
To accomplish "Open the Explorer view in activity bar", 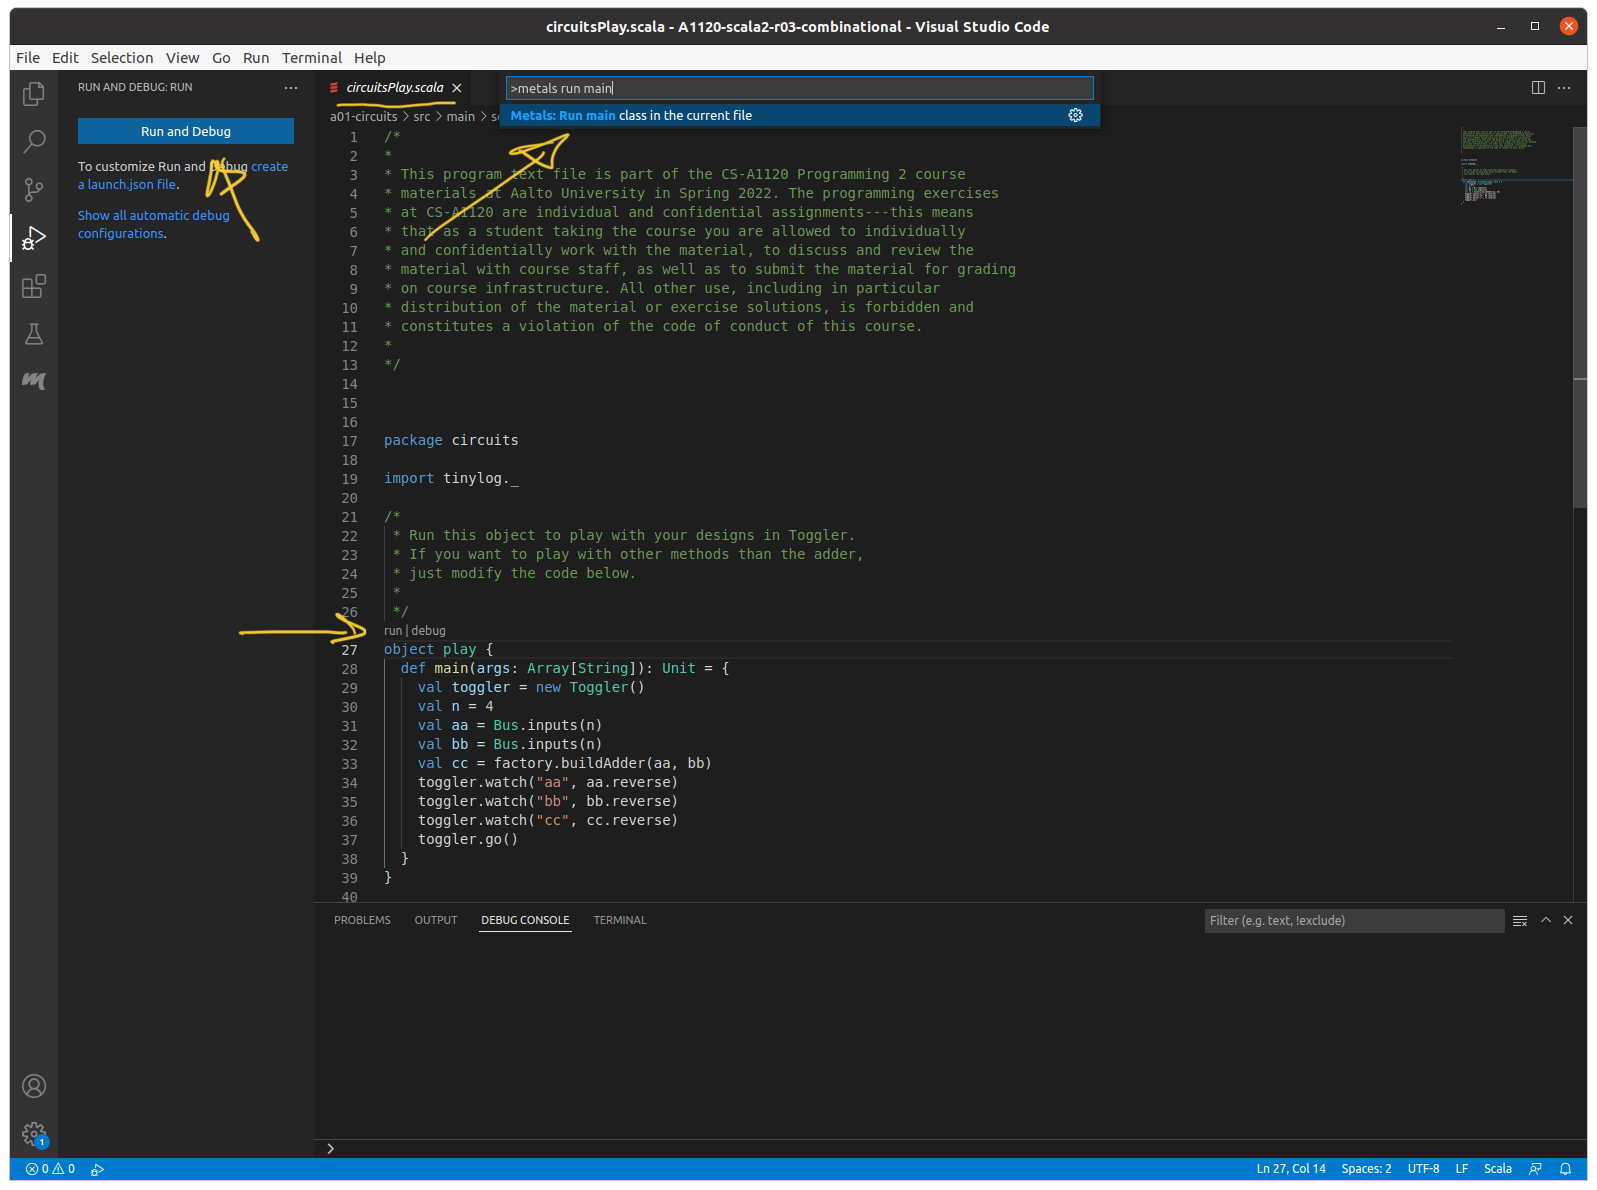I will 34,94.
